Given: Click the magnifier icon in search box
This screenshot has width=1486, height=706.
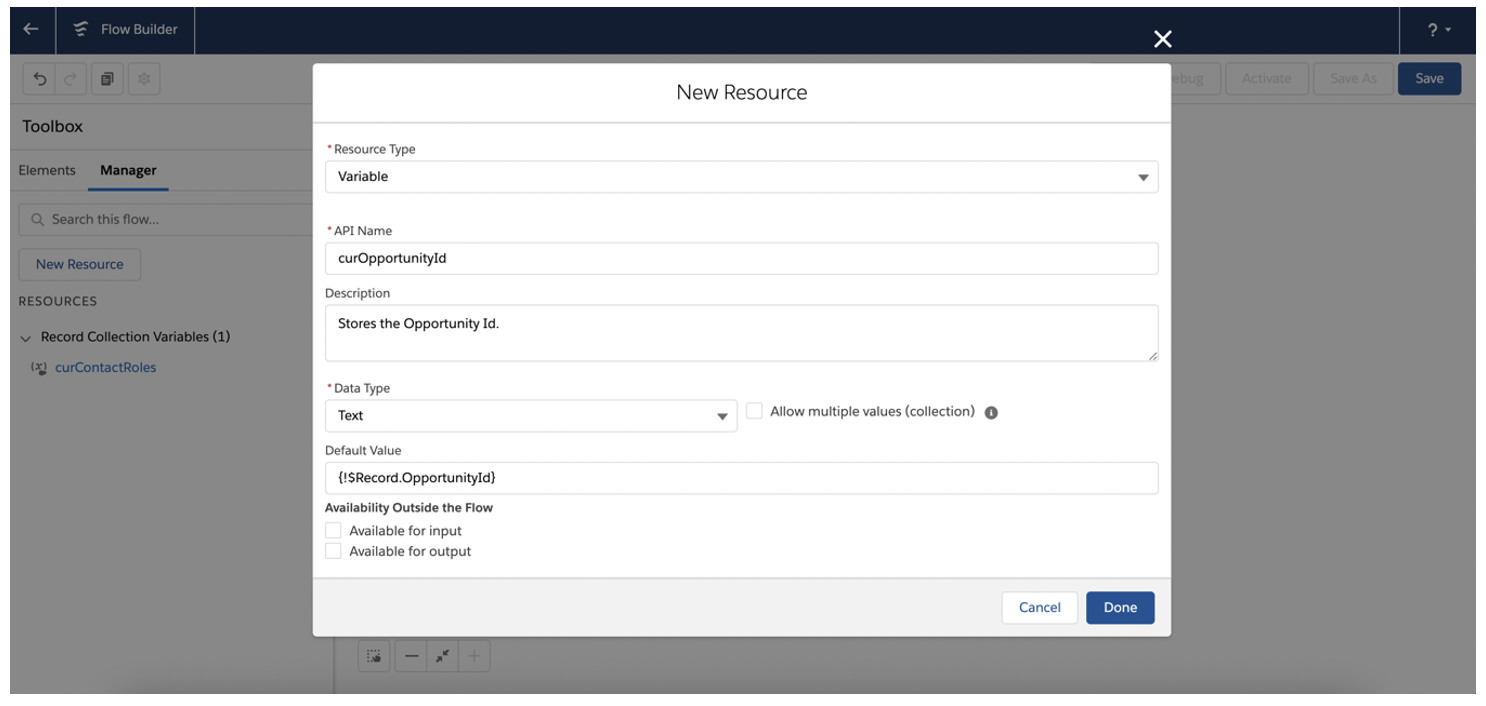Looking at the screenshot, I should 38,219.
